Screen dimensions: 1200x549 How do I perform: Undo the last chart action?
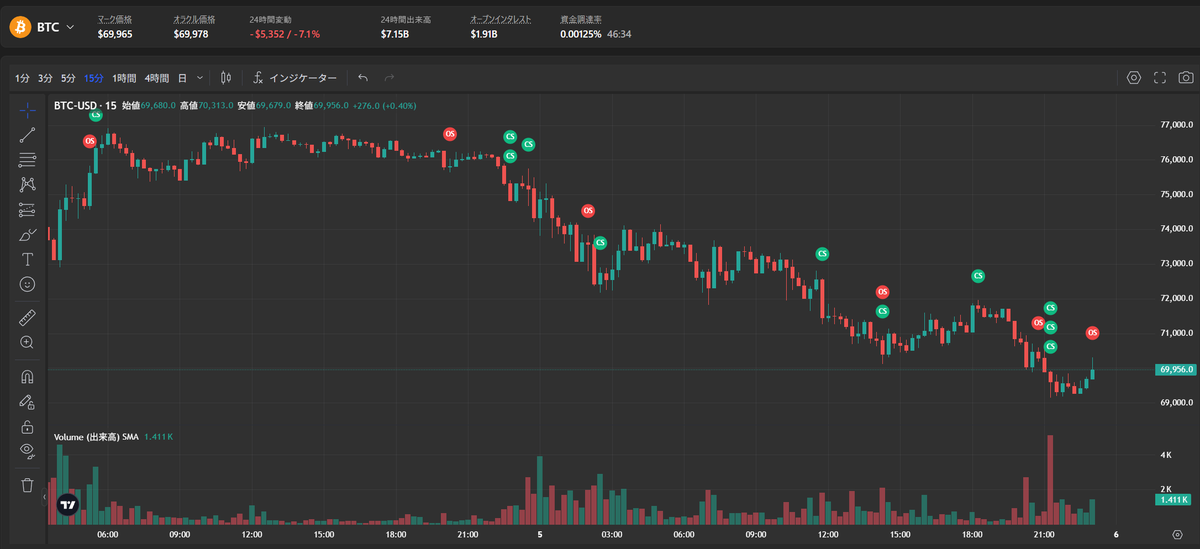coord(363,77)
